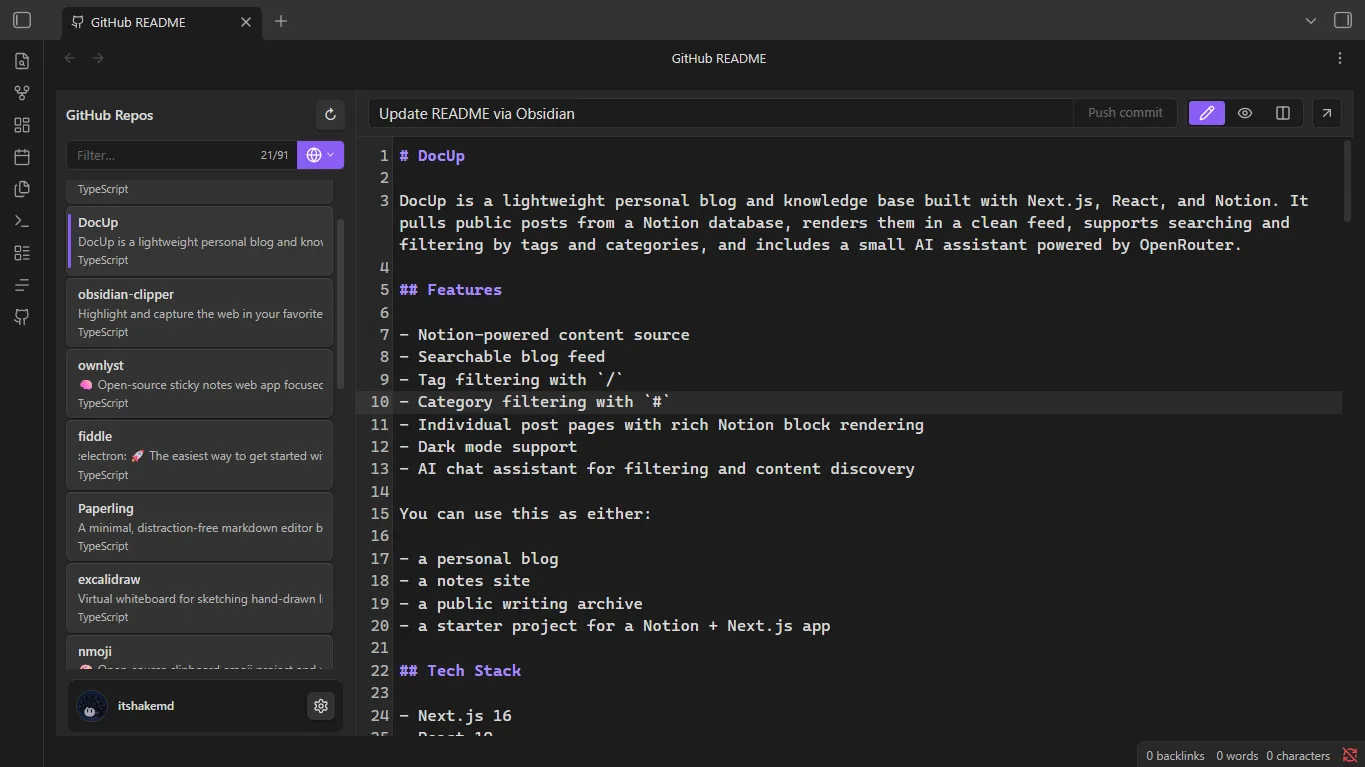This screenshot has height=767, width=1365.
Task: Expand the tab list chevron dropdown
Action: [1311, 20]
